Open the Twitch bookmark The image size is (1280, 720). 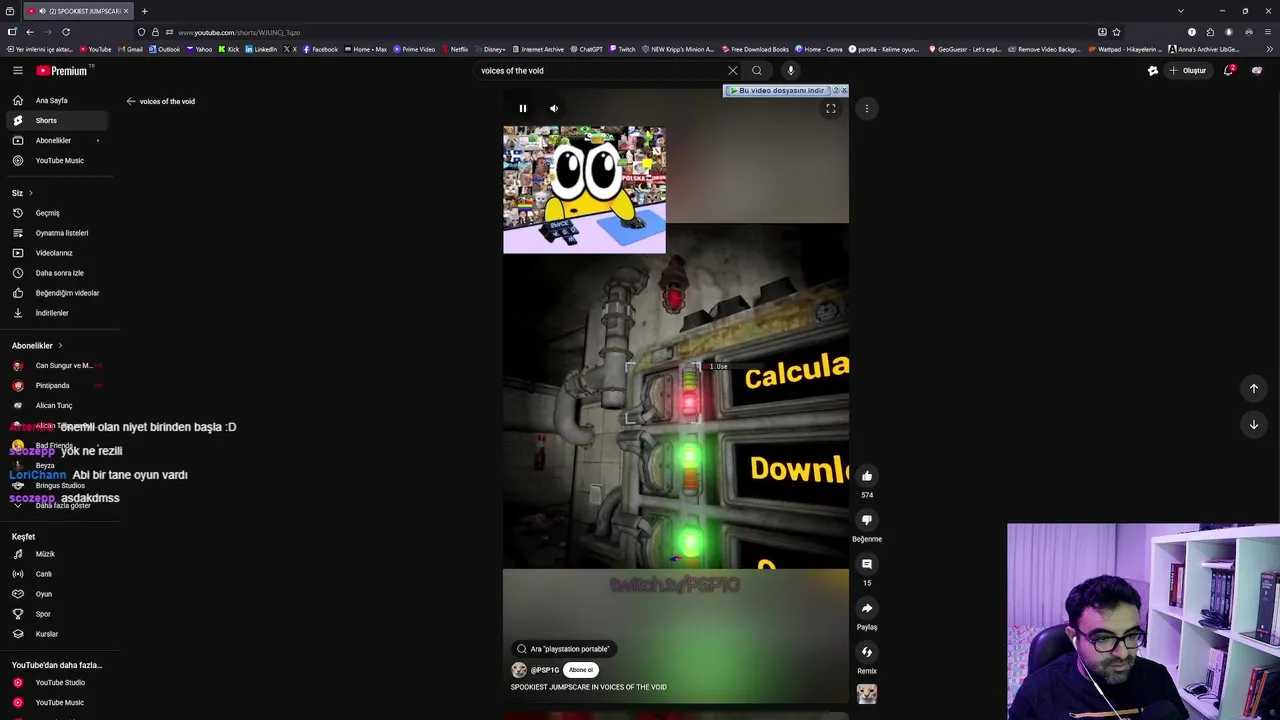[x=622, y=49]
